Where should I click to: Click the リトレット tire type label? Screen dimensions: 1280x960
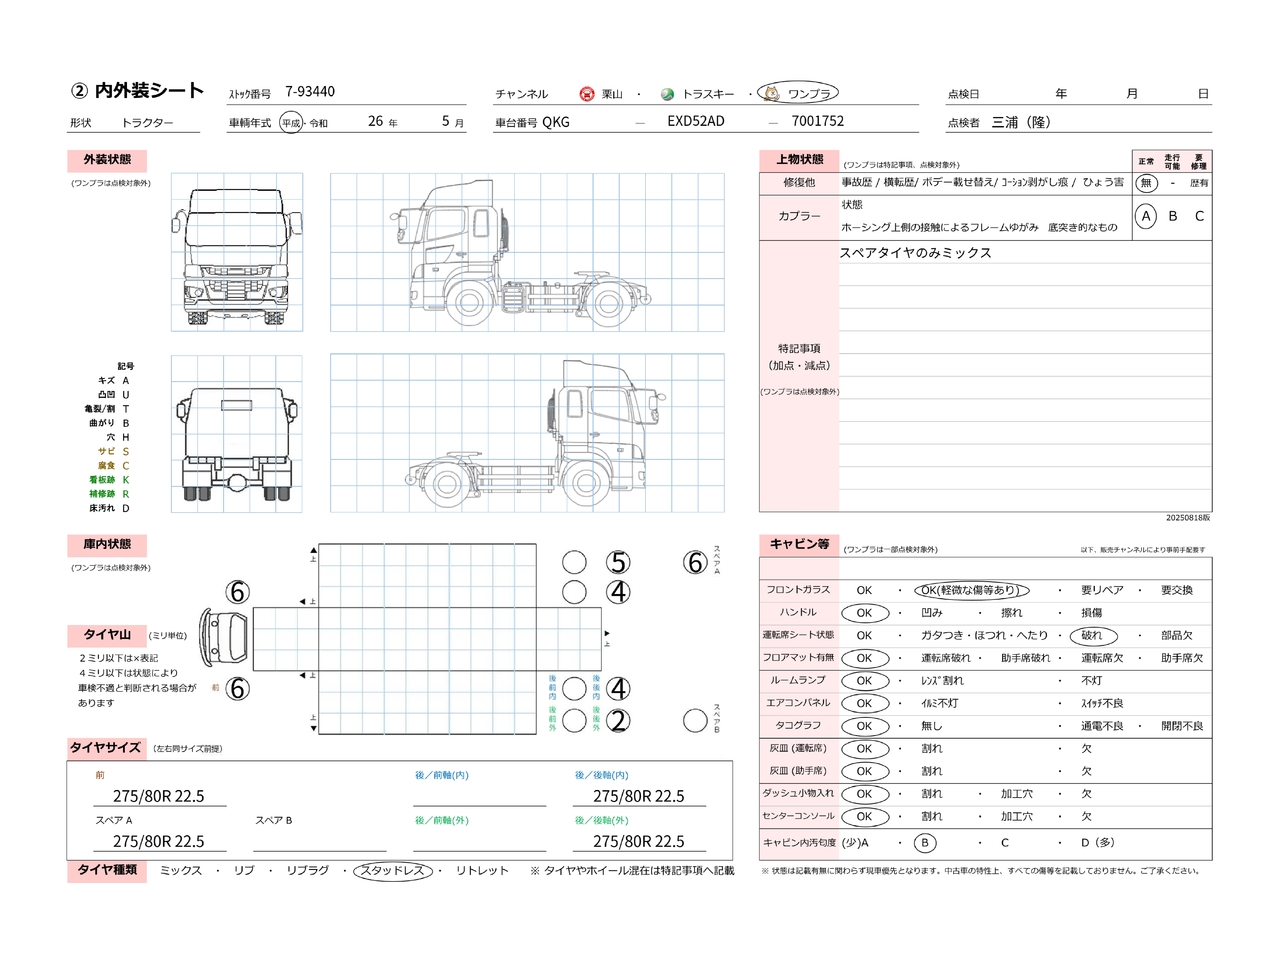(x=482, y=871)
